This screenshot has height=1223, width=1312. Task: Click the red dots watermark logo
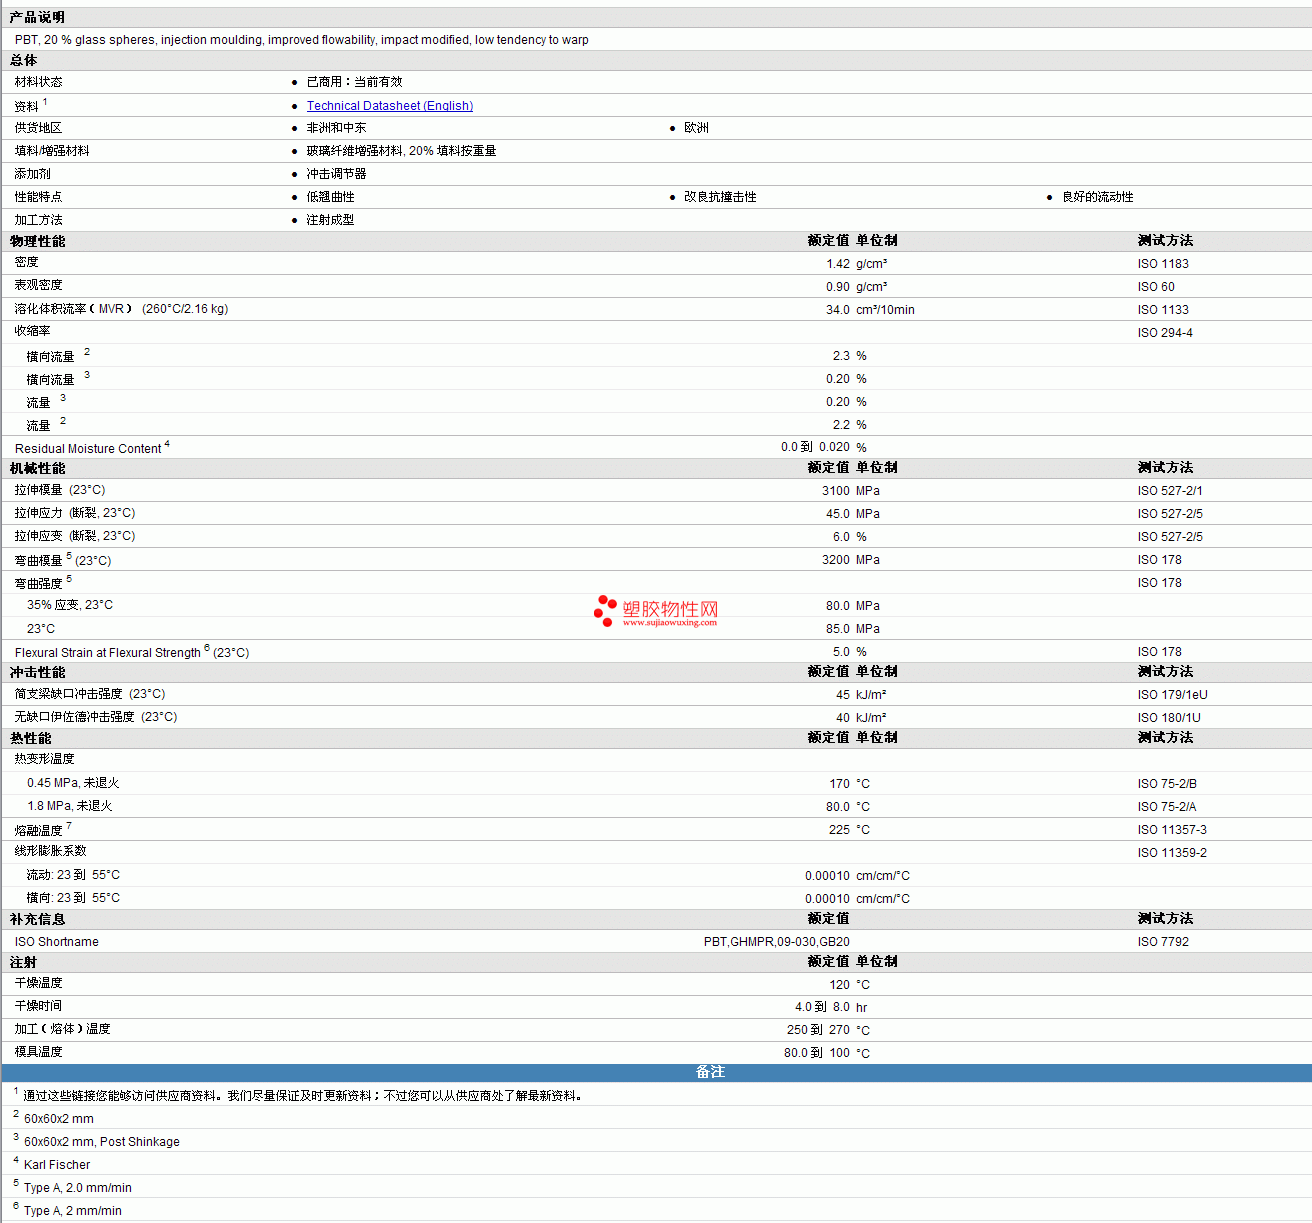coord(604,610)
